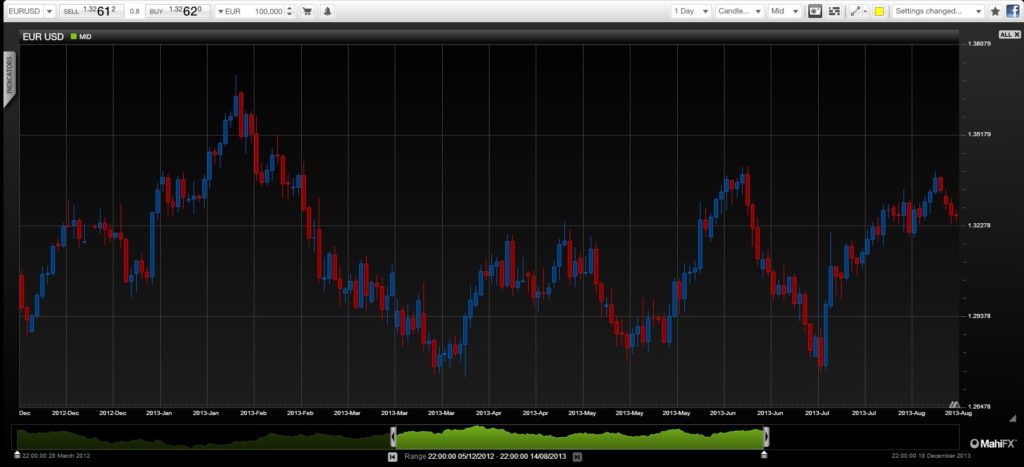The width and height of the screenshot is (1024, 467).
Task: Click the marker below right range handle
Action: point(764,454)
